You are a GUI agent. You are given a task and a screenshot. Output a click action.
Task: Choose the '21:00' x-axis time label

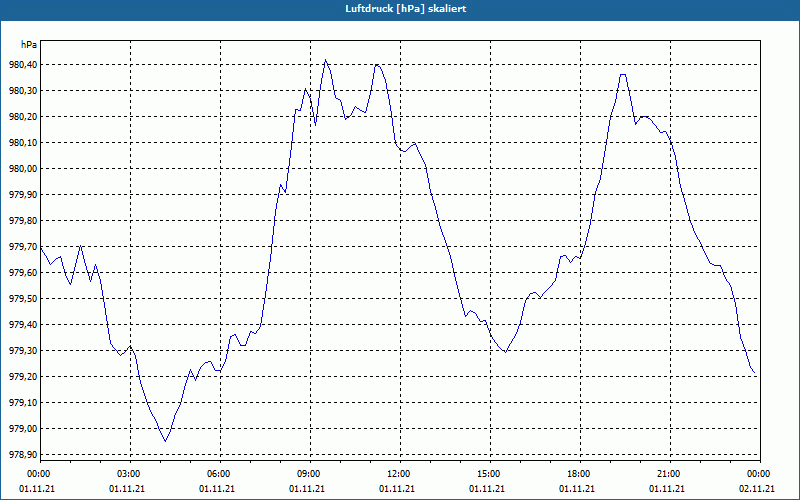click(x=670, y=474)
